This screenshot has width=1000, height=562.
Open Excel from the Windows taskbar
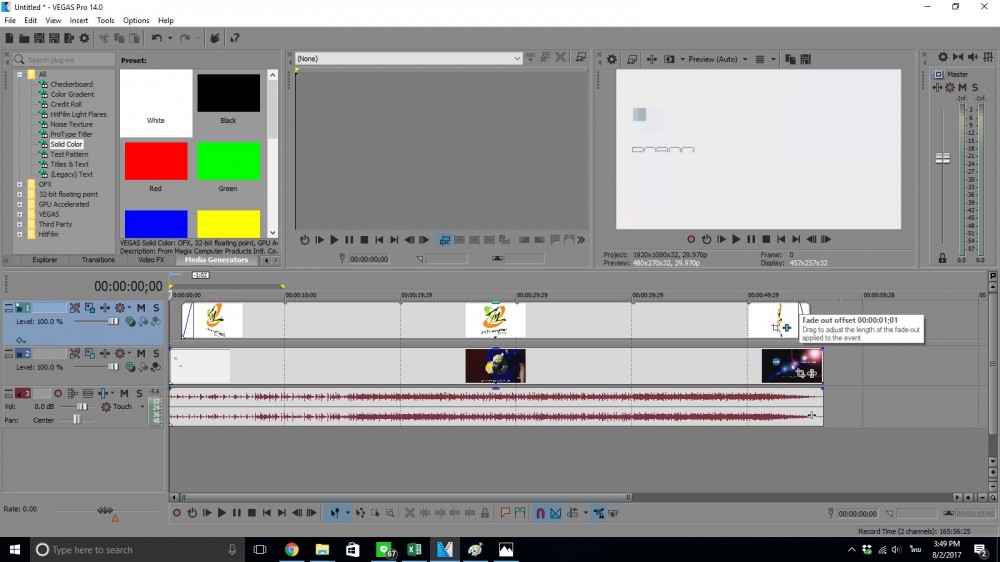[x=415, y=549]
